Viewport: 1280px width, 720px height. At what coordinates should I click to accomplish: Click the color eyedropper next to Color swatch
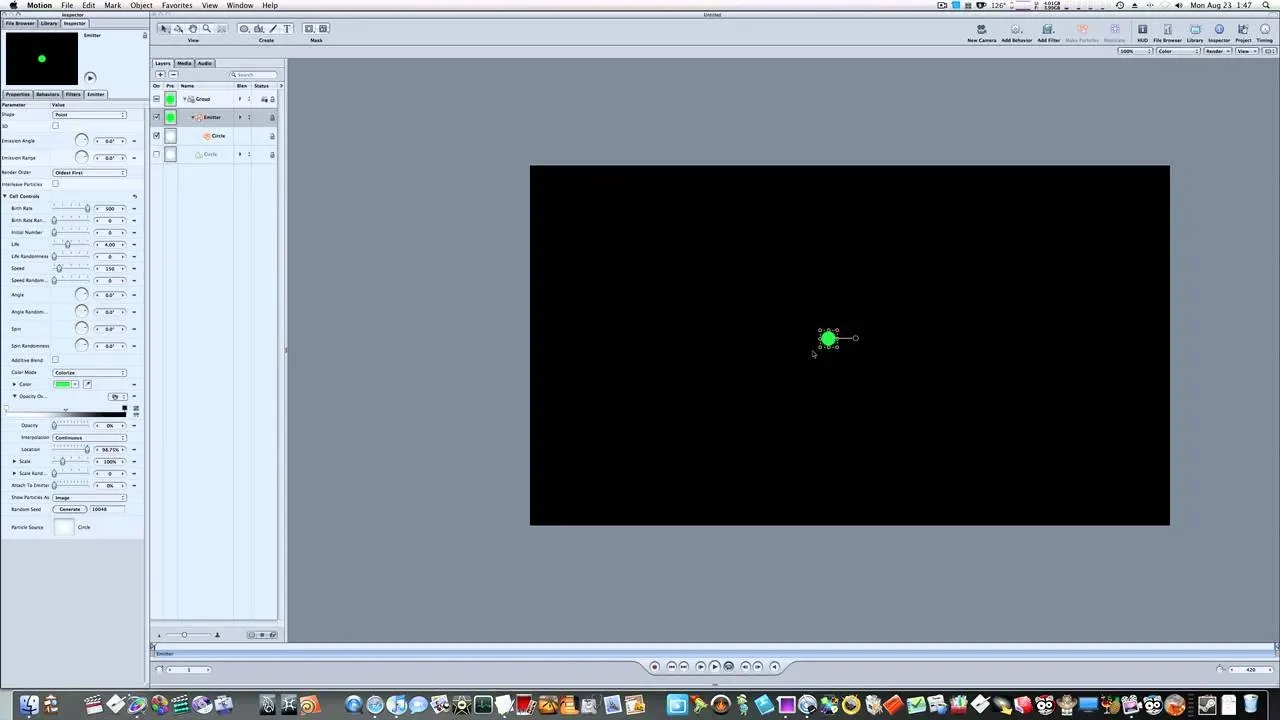click(x=87, y=384)
